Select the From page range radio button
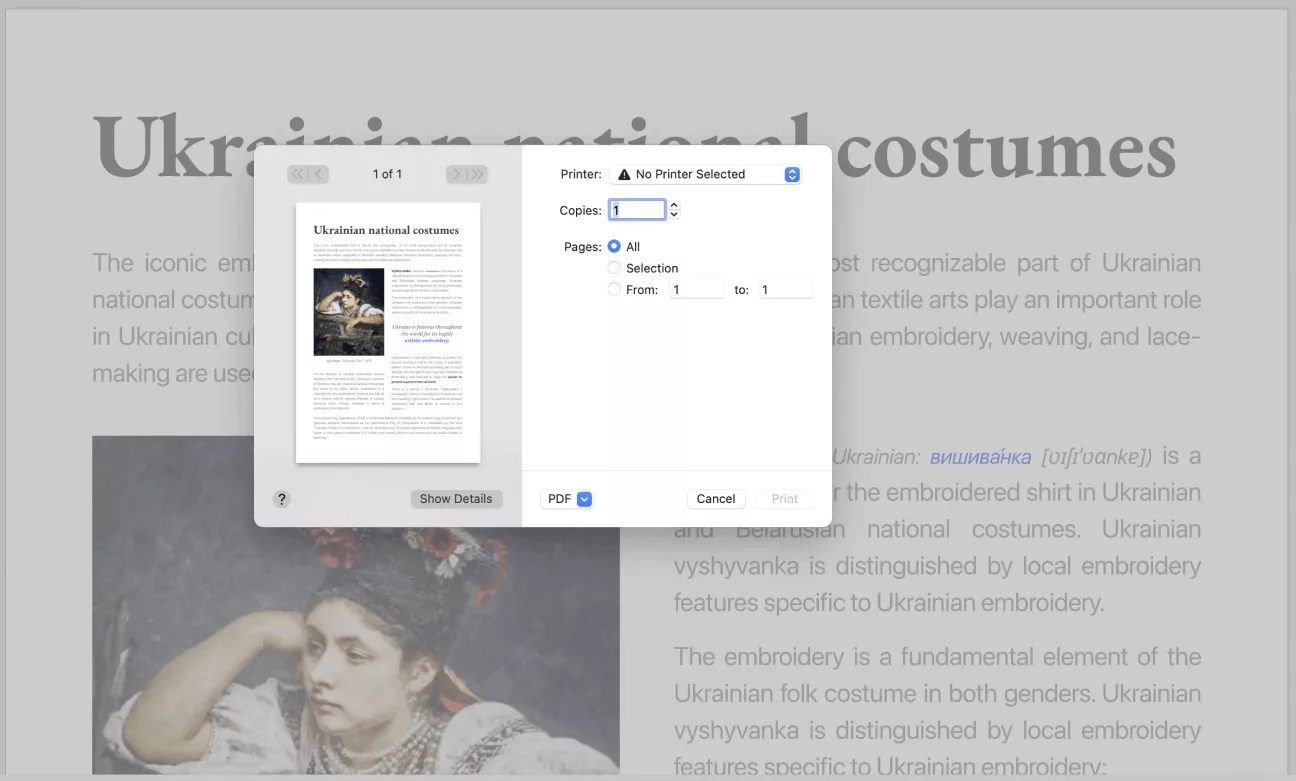The width and height of the screenshot is (1296, 781). tap(614, 290)
